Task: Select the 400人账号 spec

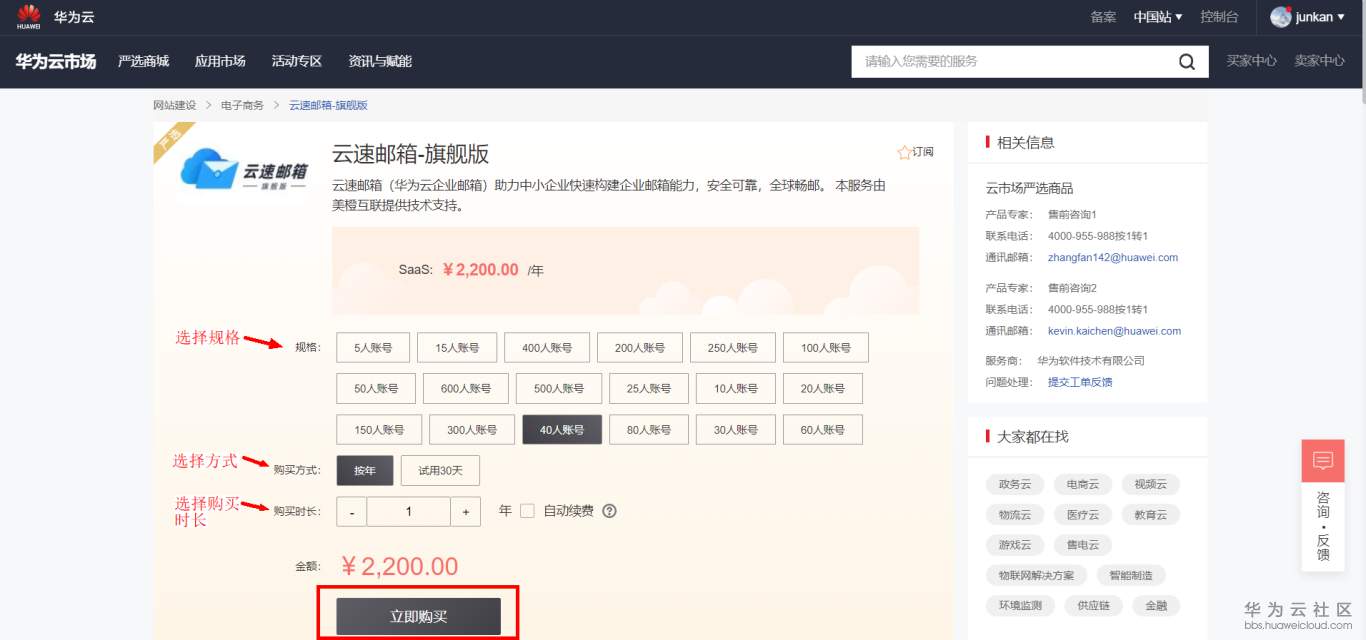Action: pyautogui.click(x=547, y=348)
